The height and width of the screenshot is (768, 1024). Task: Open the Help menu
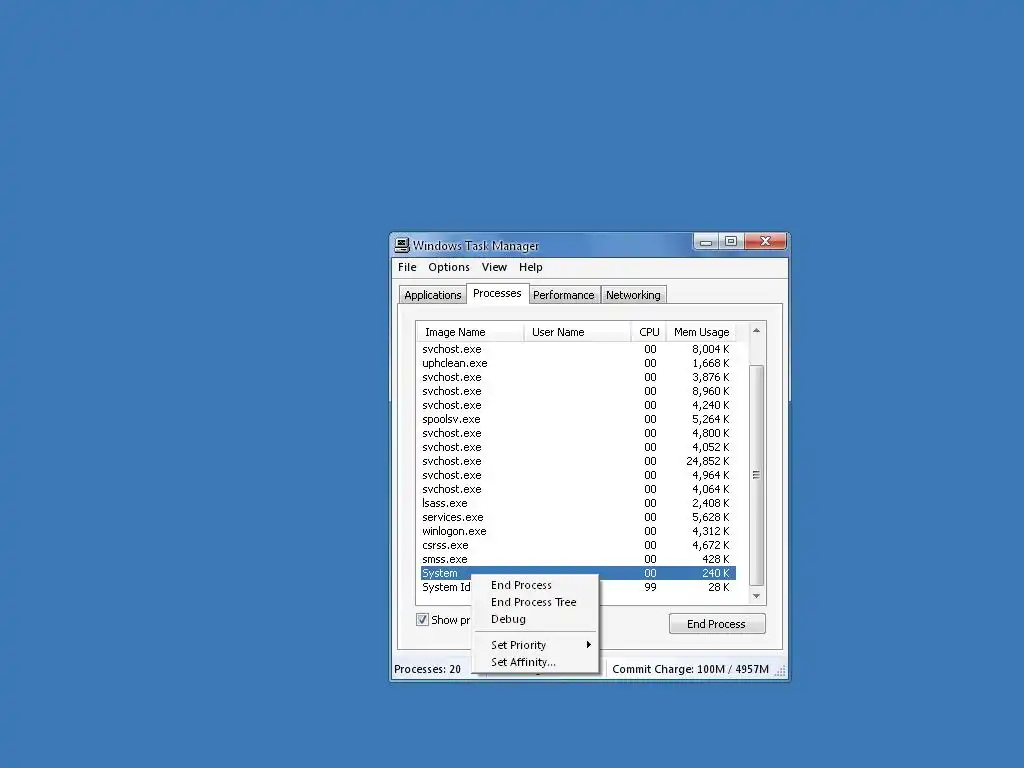(531, 267)
